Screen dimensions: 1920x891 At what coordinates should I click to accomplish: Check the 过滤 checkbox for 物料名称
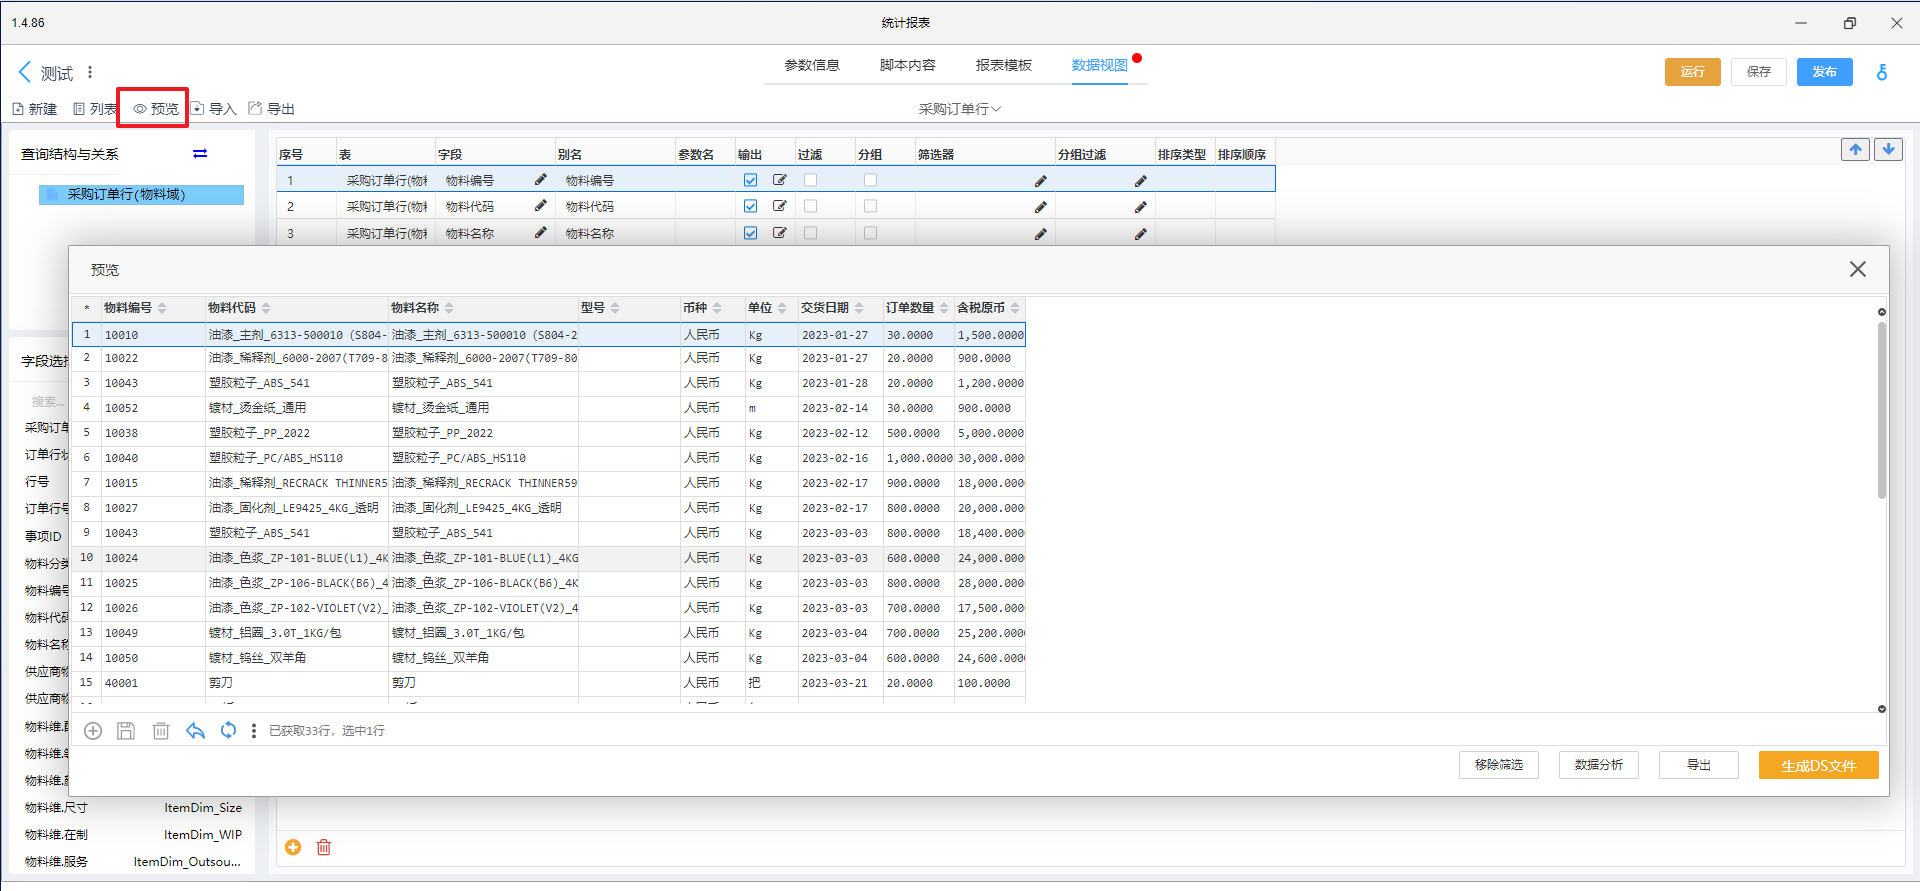(x=811, y=233)
